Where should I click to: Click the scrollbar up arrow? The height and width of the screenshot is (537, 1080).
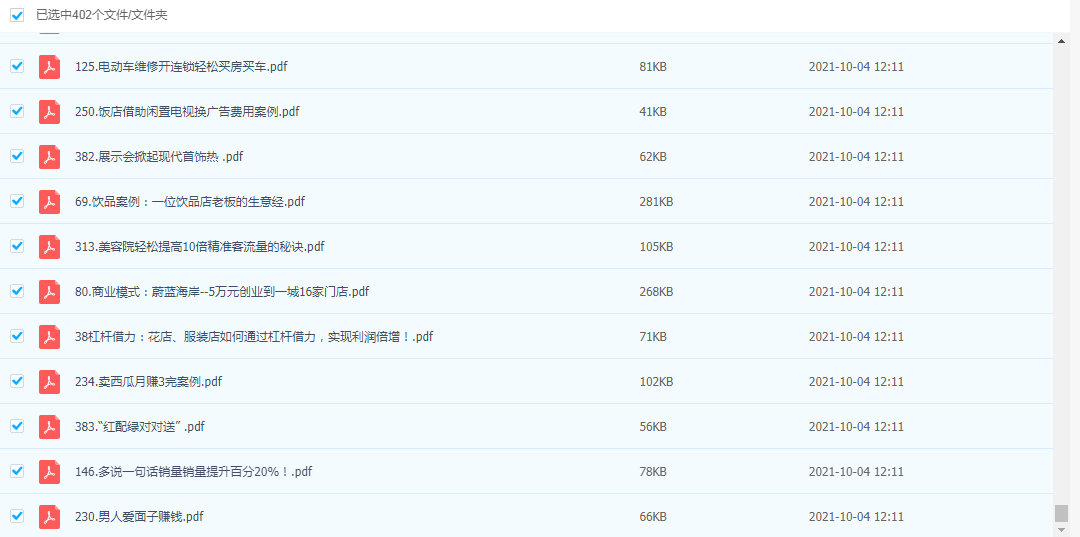(x=1061, y=41)
